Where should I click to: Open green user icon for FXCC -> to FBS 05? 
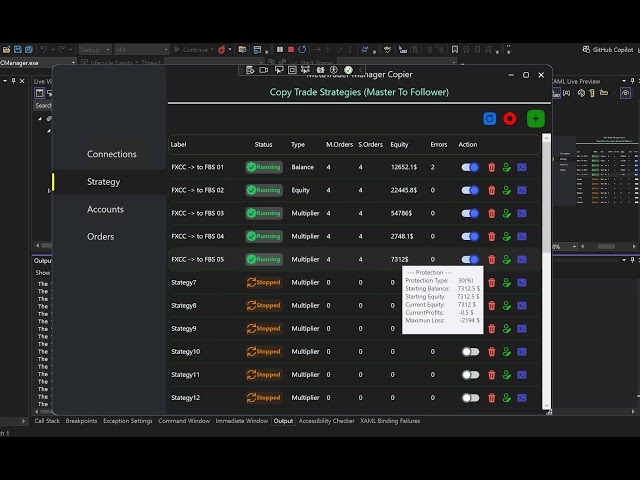point(507,260)
